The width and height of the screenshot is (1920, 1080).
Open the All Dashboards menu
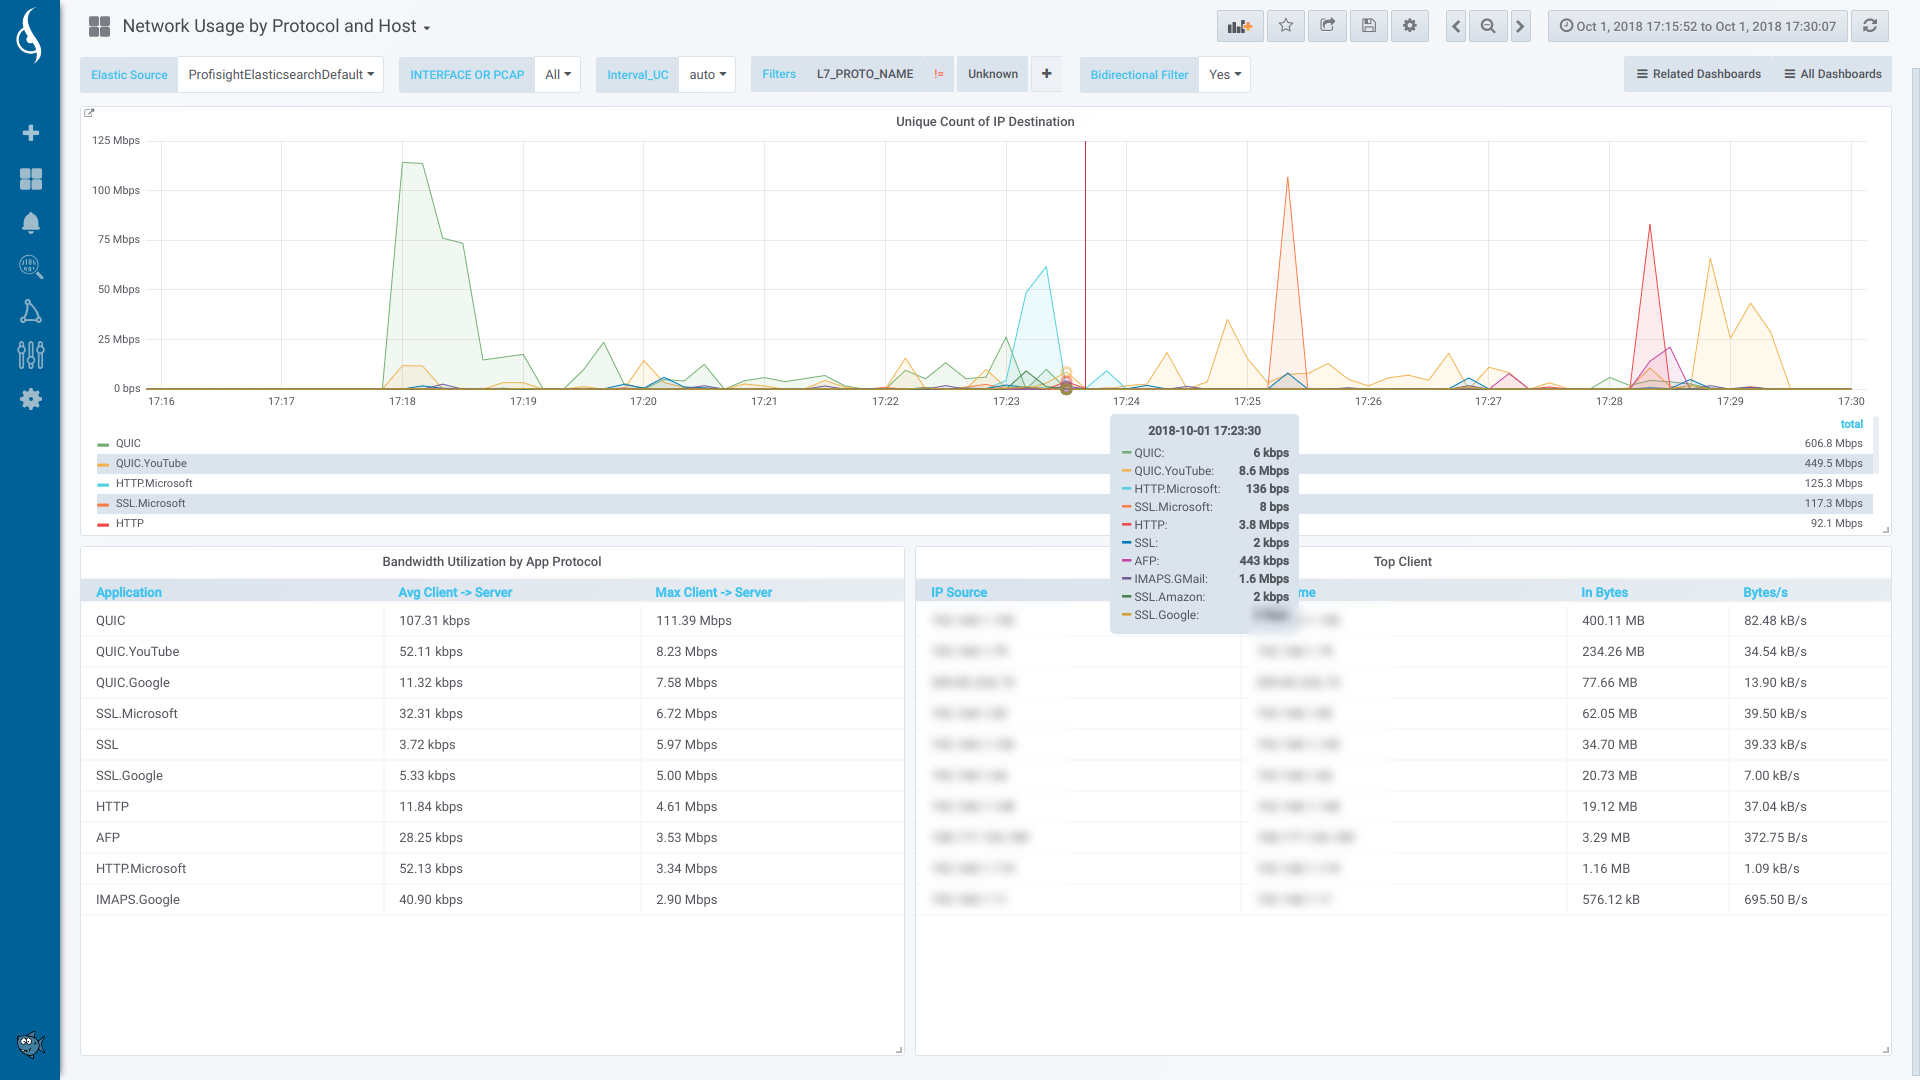1833,74
